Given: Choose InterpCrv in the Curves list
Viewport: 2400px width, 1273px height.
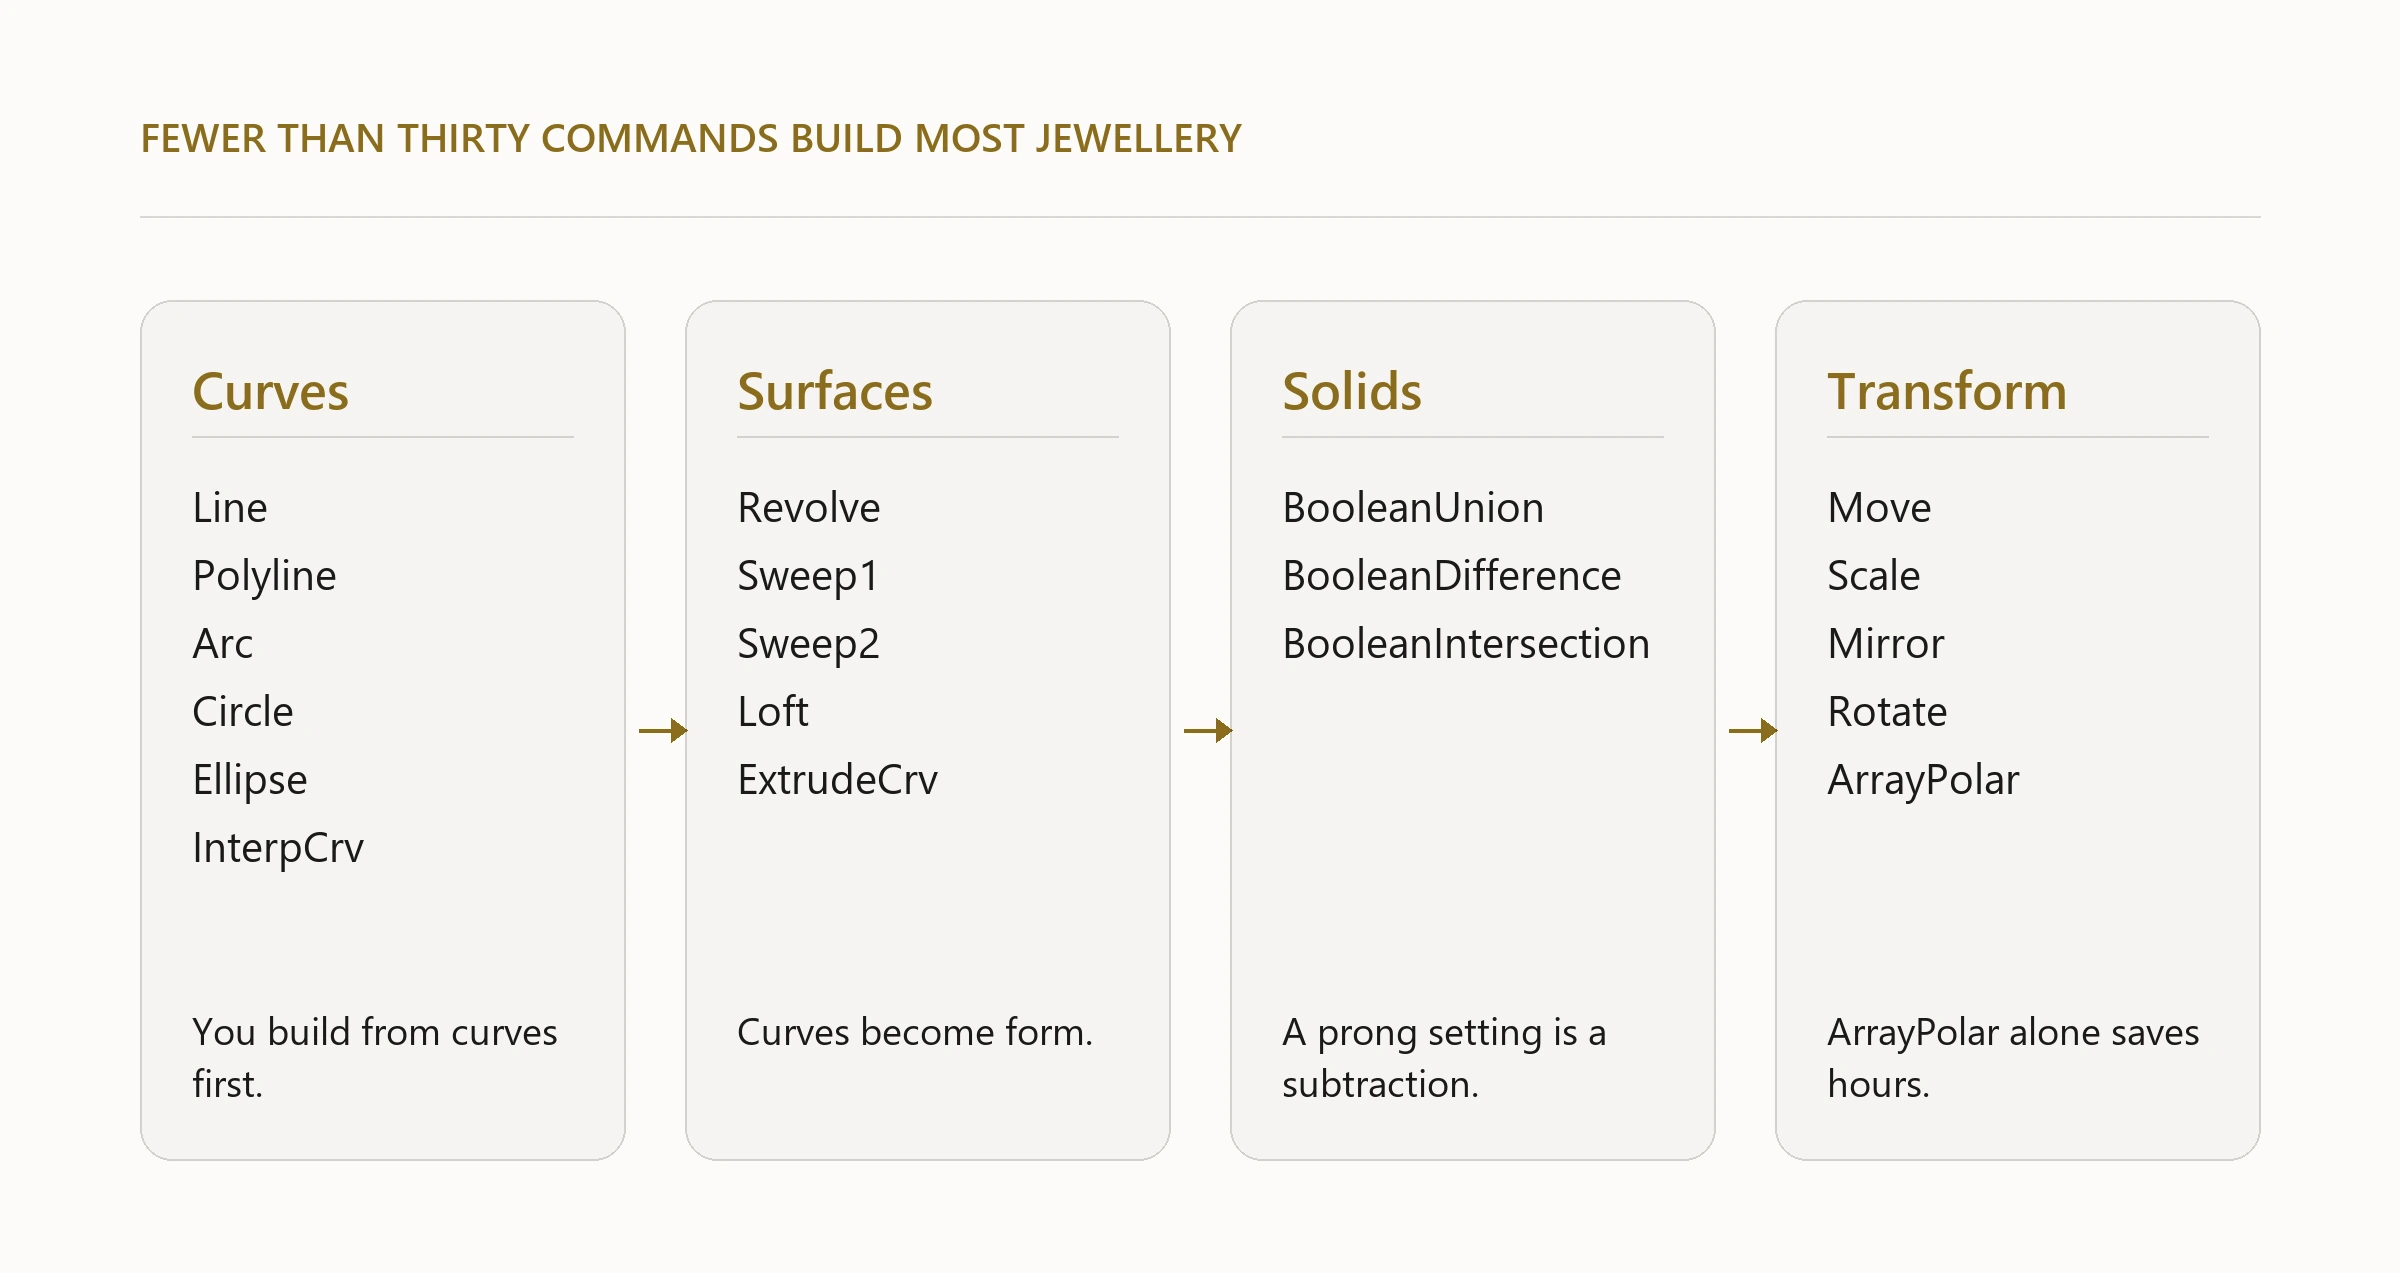Looking at the screenshot, I should tap(278, 848).
